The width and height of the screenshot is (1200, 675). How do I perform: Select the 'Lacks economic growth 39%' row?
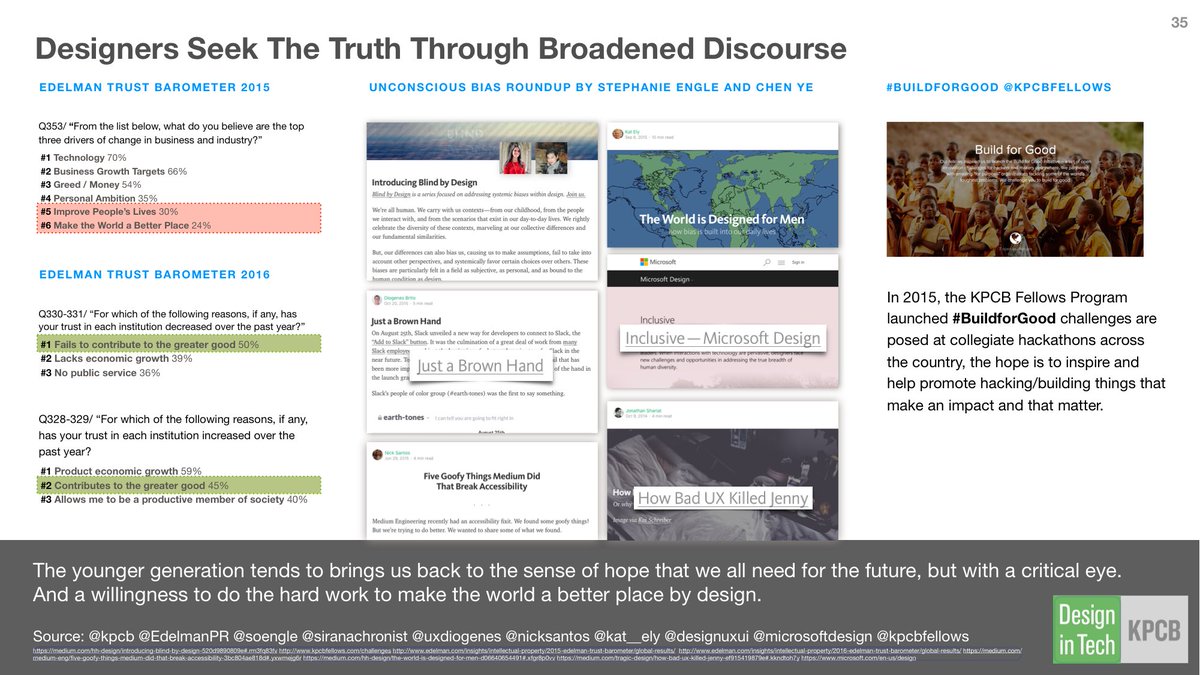[116, 358]
